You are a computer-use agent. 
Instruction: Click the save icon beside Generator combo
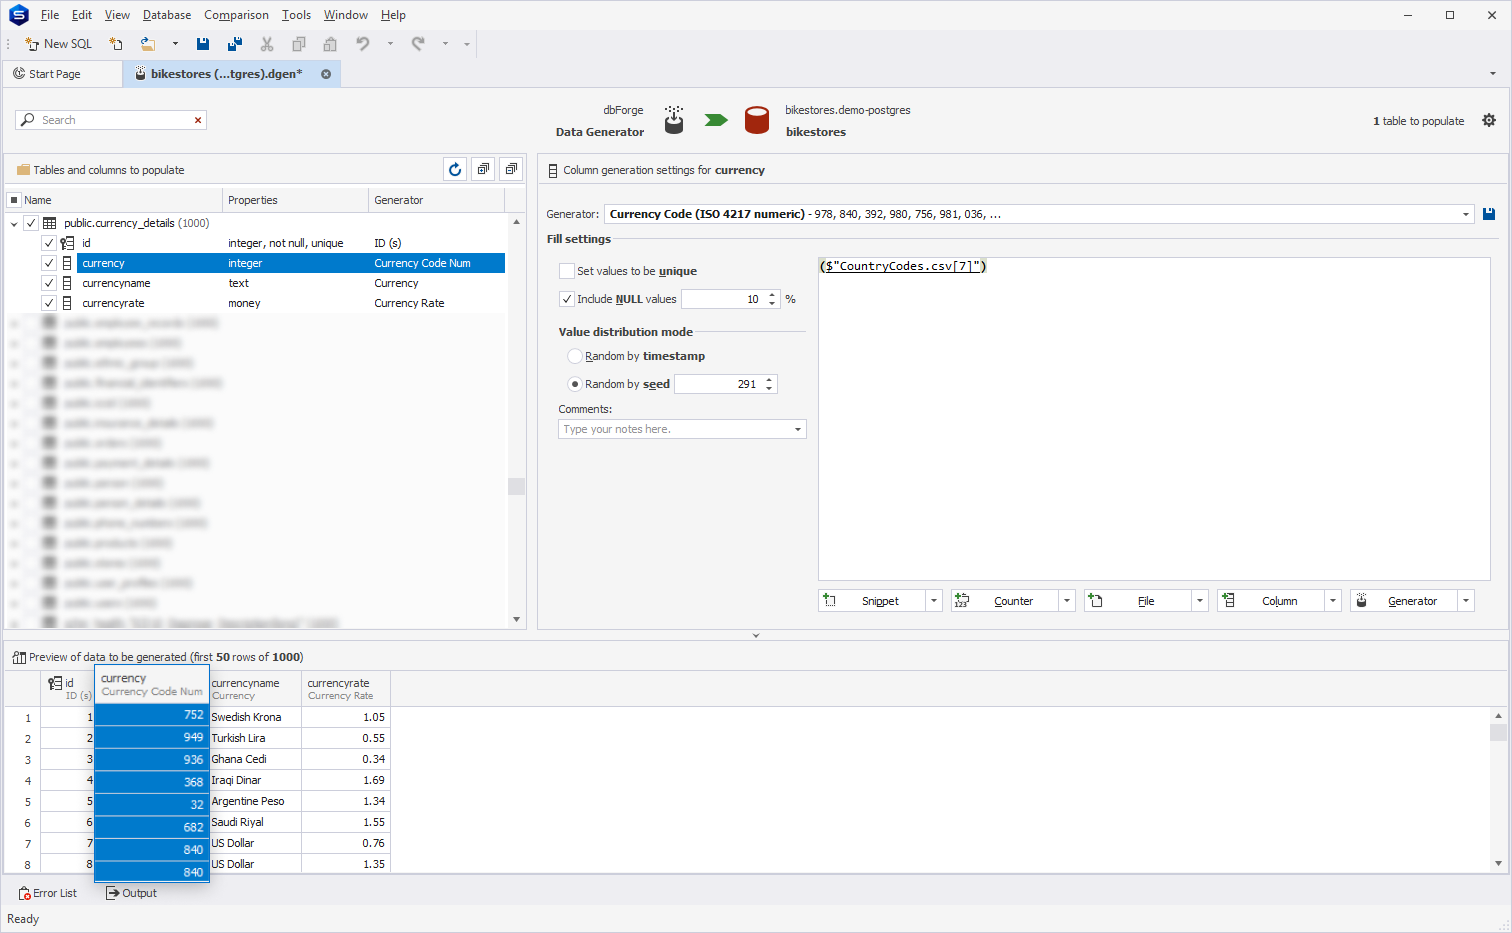click(1489, 214)
